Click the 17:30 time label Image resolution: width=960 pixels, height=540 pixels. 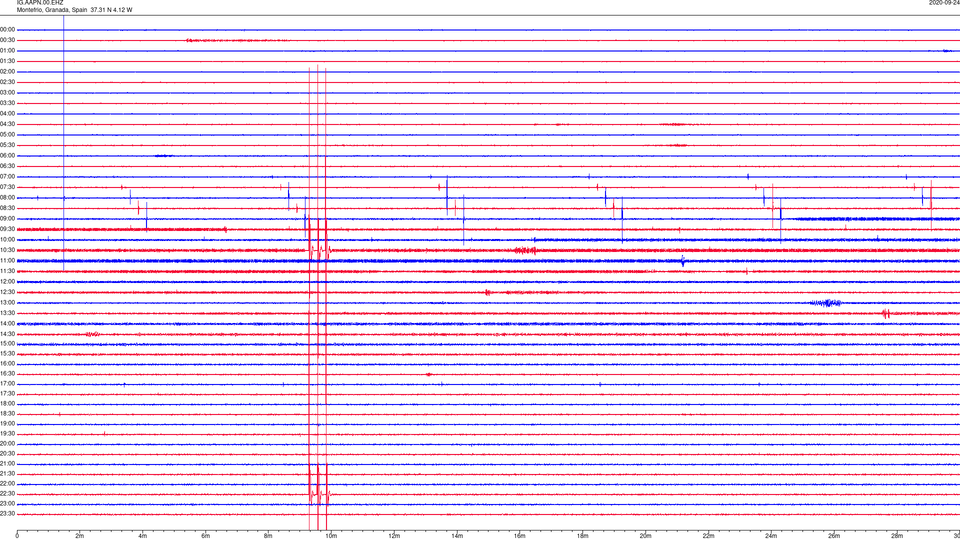(x=8, y=394)
